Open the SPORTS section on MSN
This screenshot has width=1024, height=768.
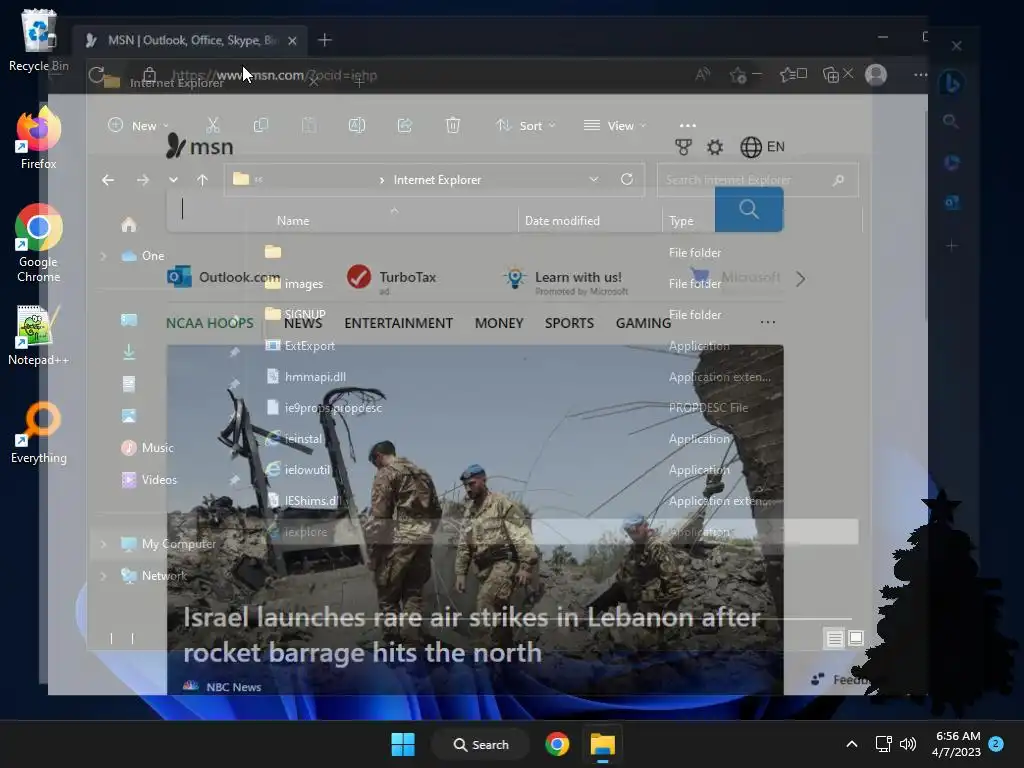point(569,323)
